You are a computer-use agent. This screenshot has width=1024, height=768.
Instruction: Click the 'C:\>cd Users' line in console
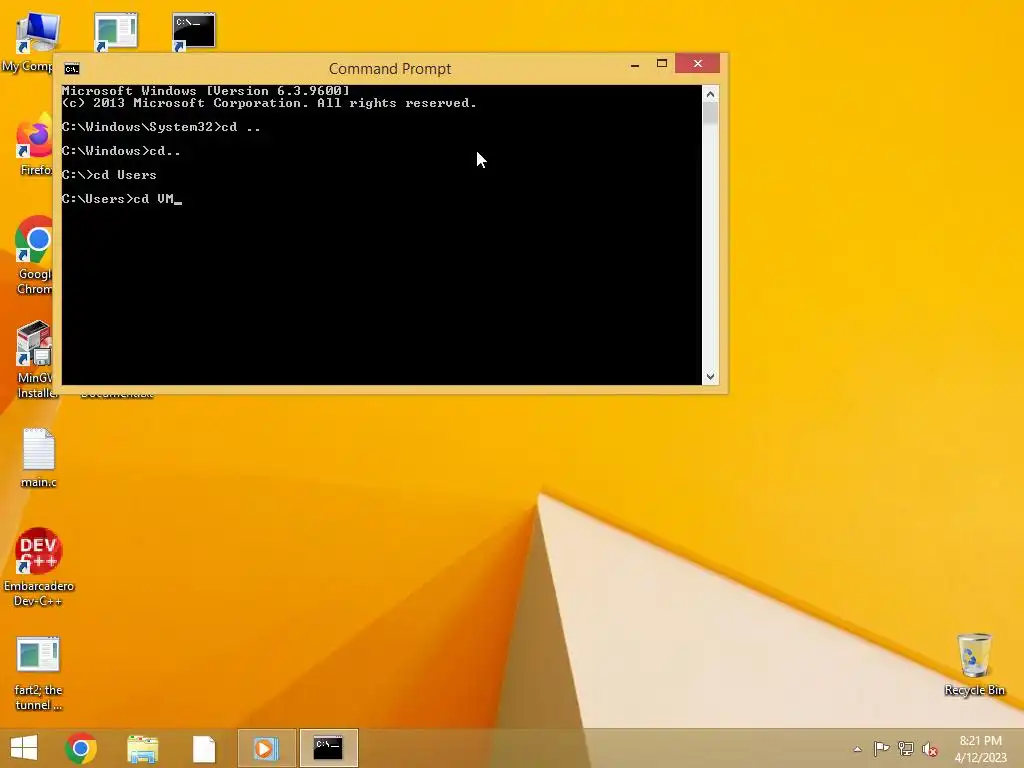[109, 174]
